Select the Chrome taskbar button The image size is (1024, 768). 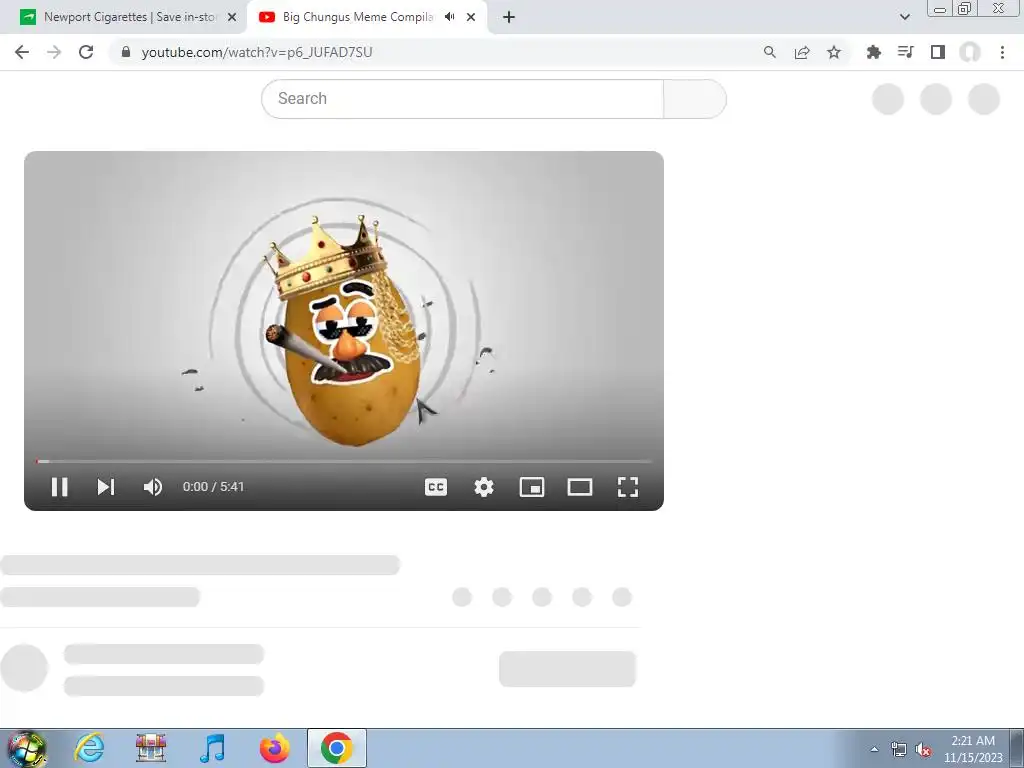pos(336,748)
